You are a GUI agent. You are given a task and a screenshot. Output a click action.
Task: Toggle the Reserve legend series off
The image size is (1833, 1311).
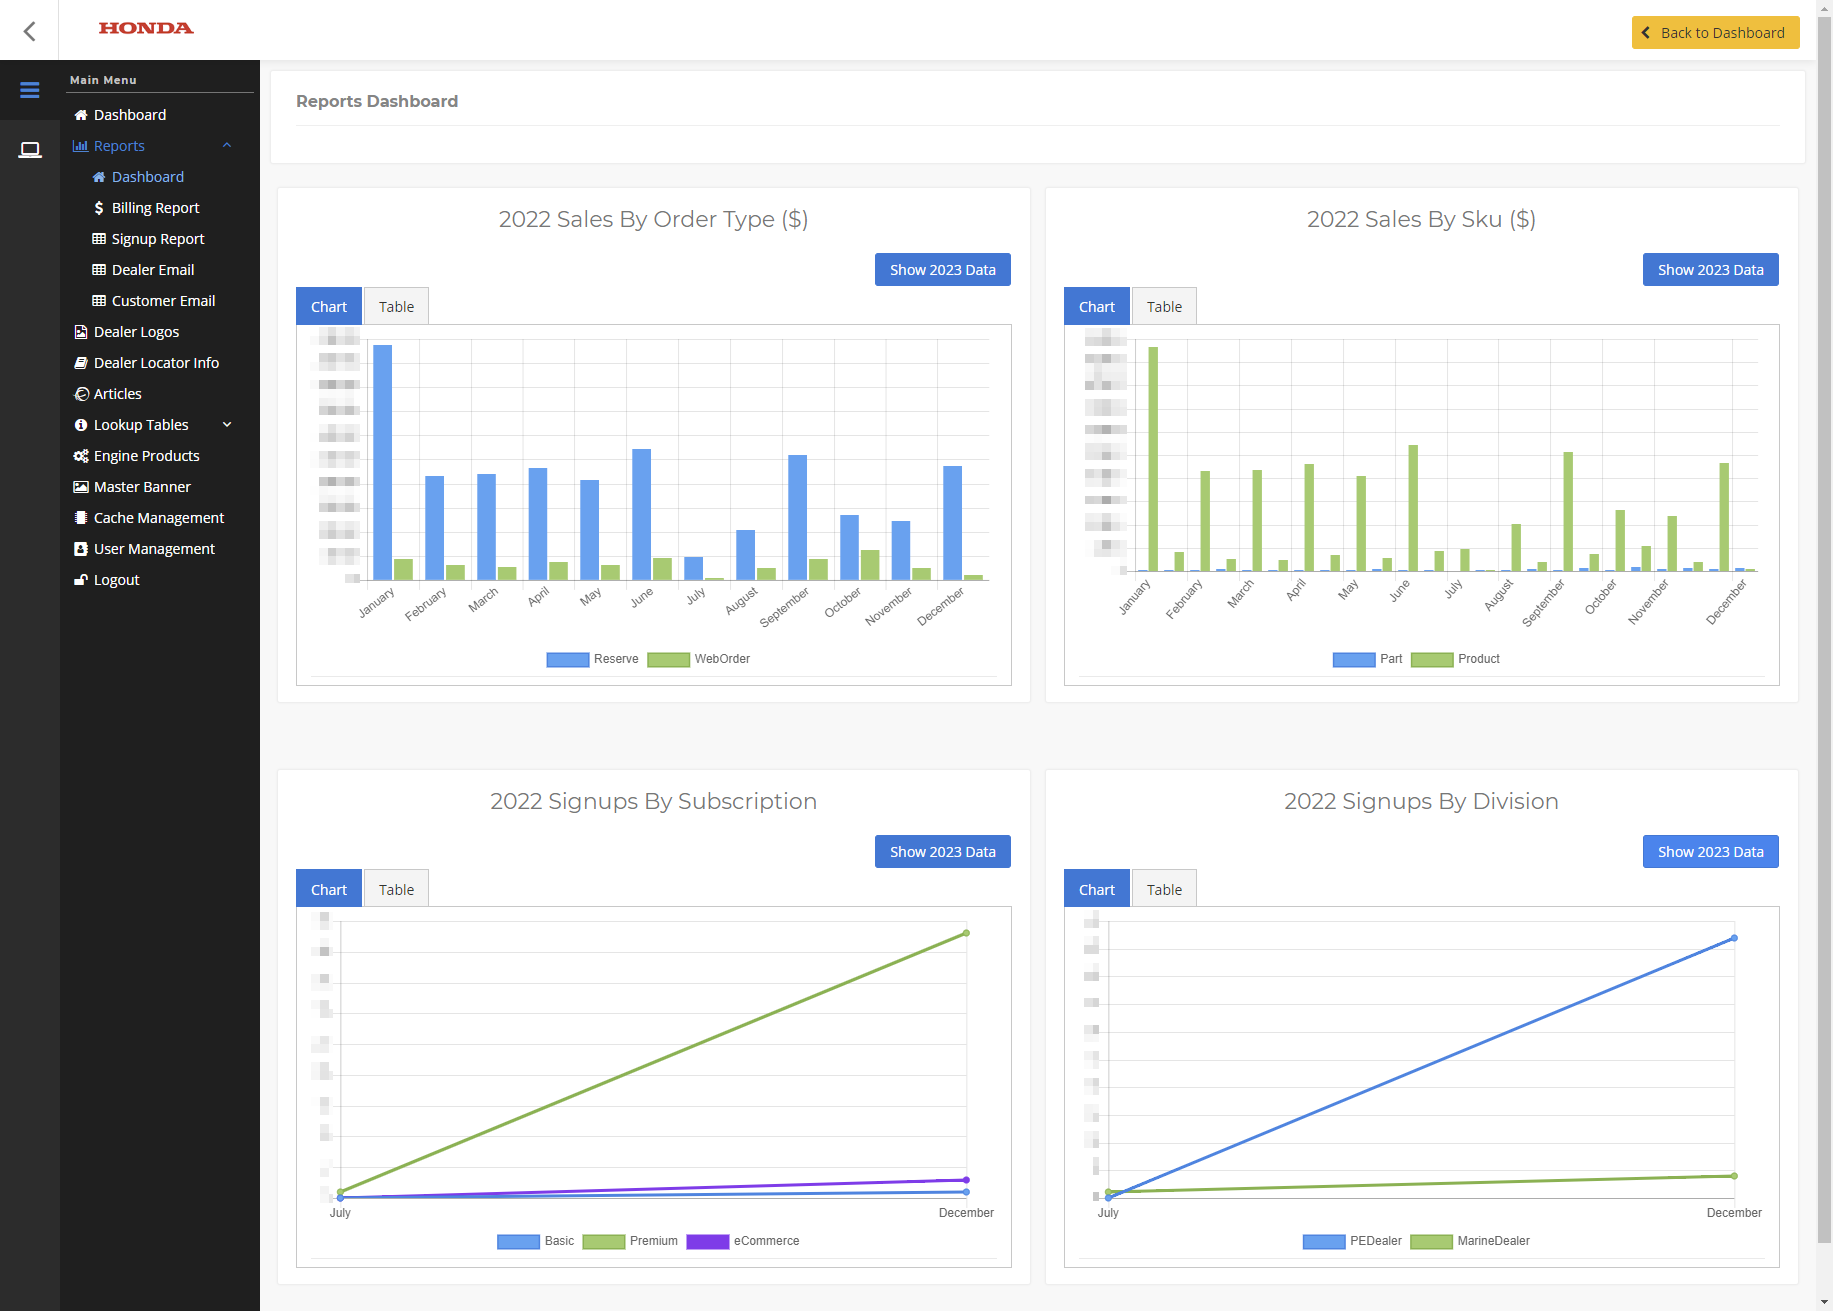coord(568,659)
